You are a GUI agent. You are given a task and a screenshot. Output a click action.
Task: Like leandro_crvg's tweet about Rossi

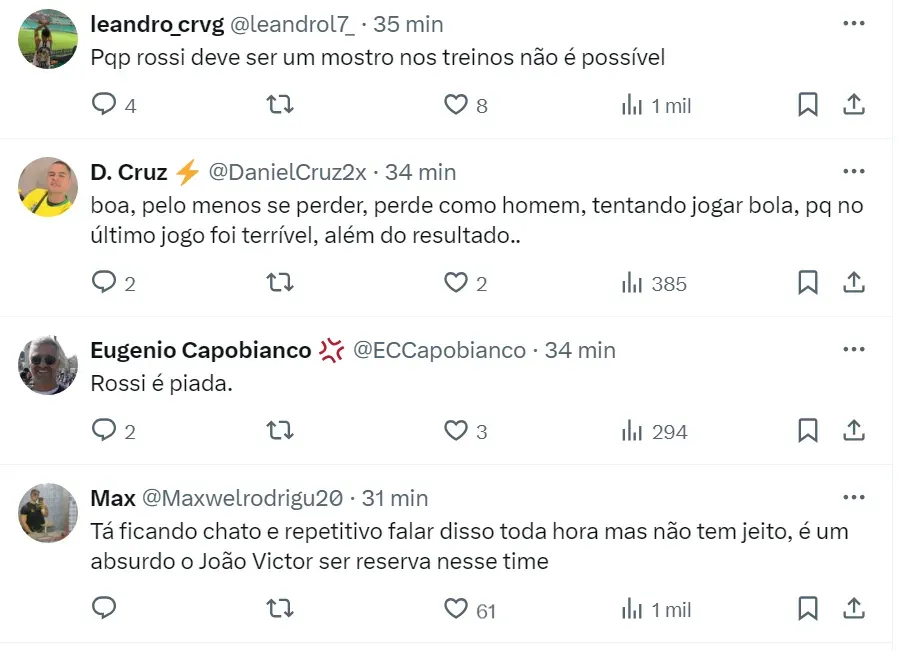[456, 105]
